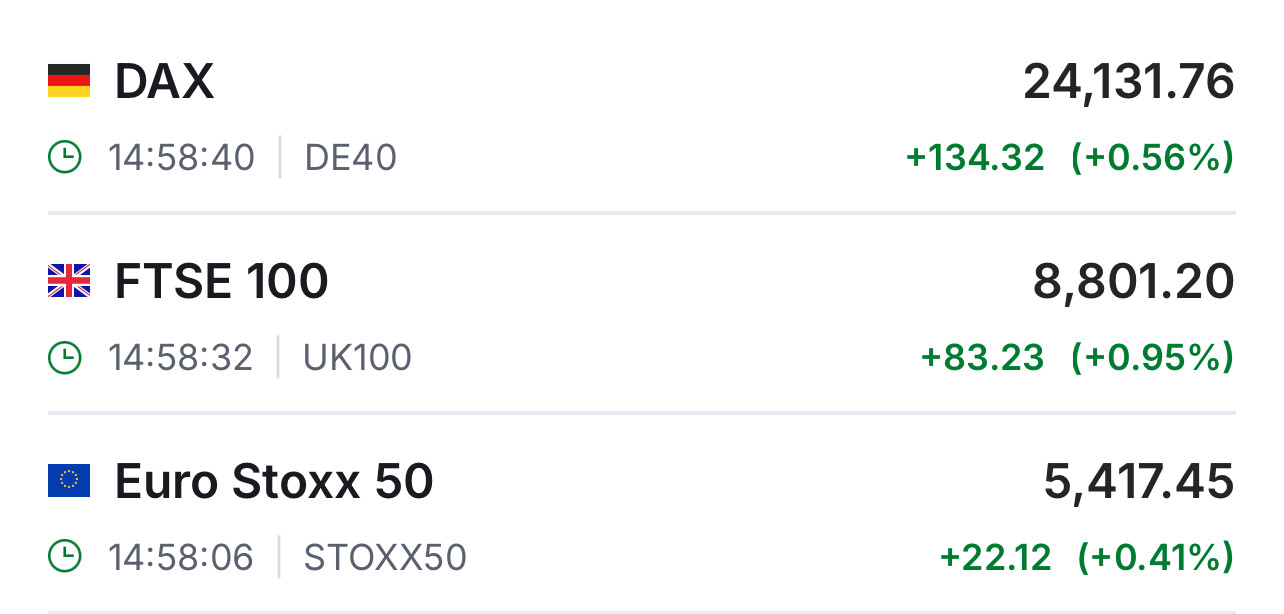Click the German flag icon beside DAX
Image resolution: width=1284 pixels, height=614 pixels.
[69, 81]
